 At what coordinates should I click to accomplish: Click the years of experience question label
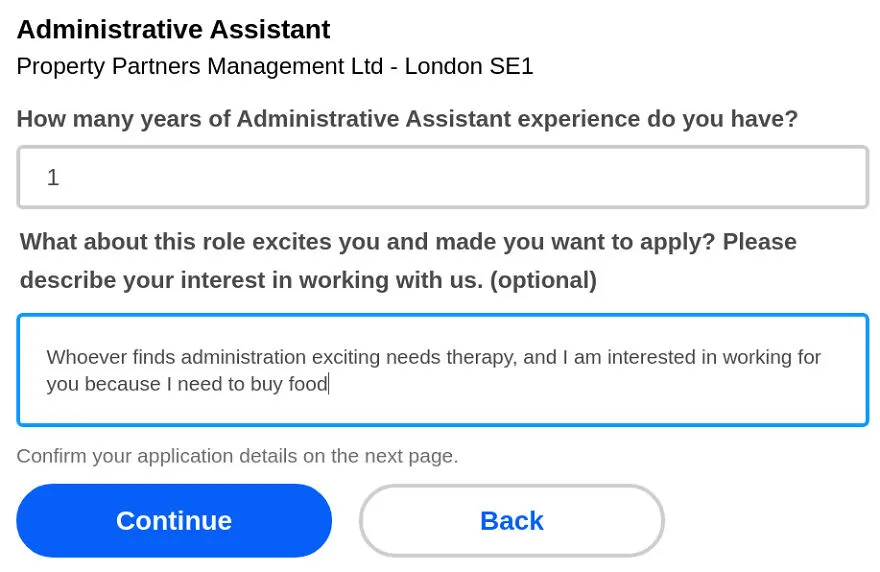(x=407, y=119)
